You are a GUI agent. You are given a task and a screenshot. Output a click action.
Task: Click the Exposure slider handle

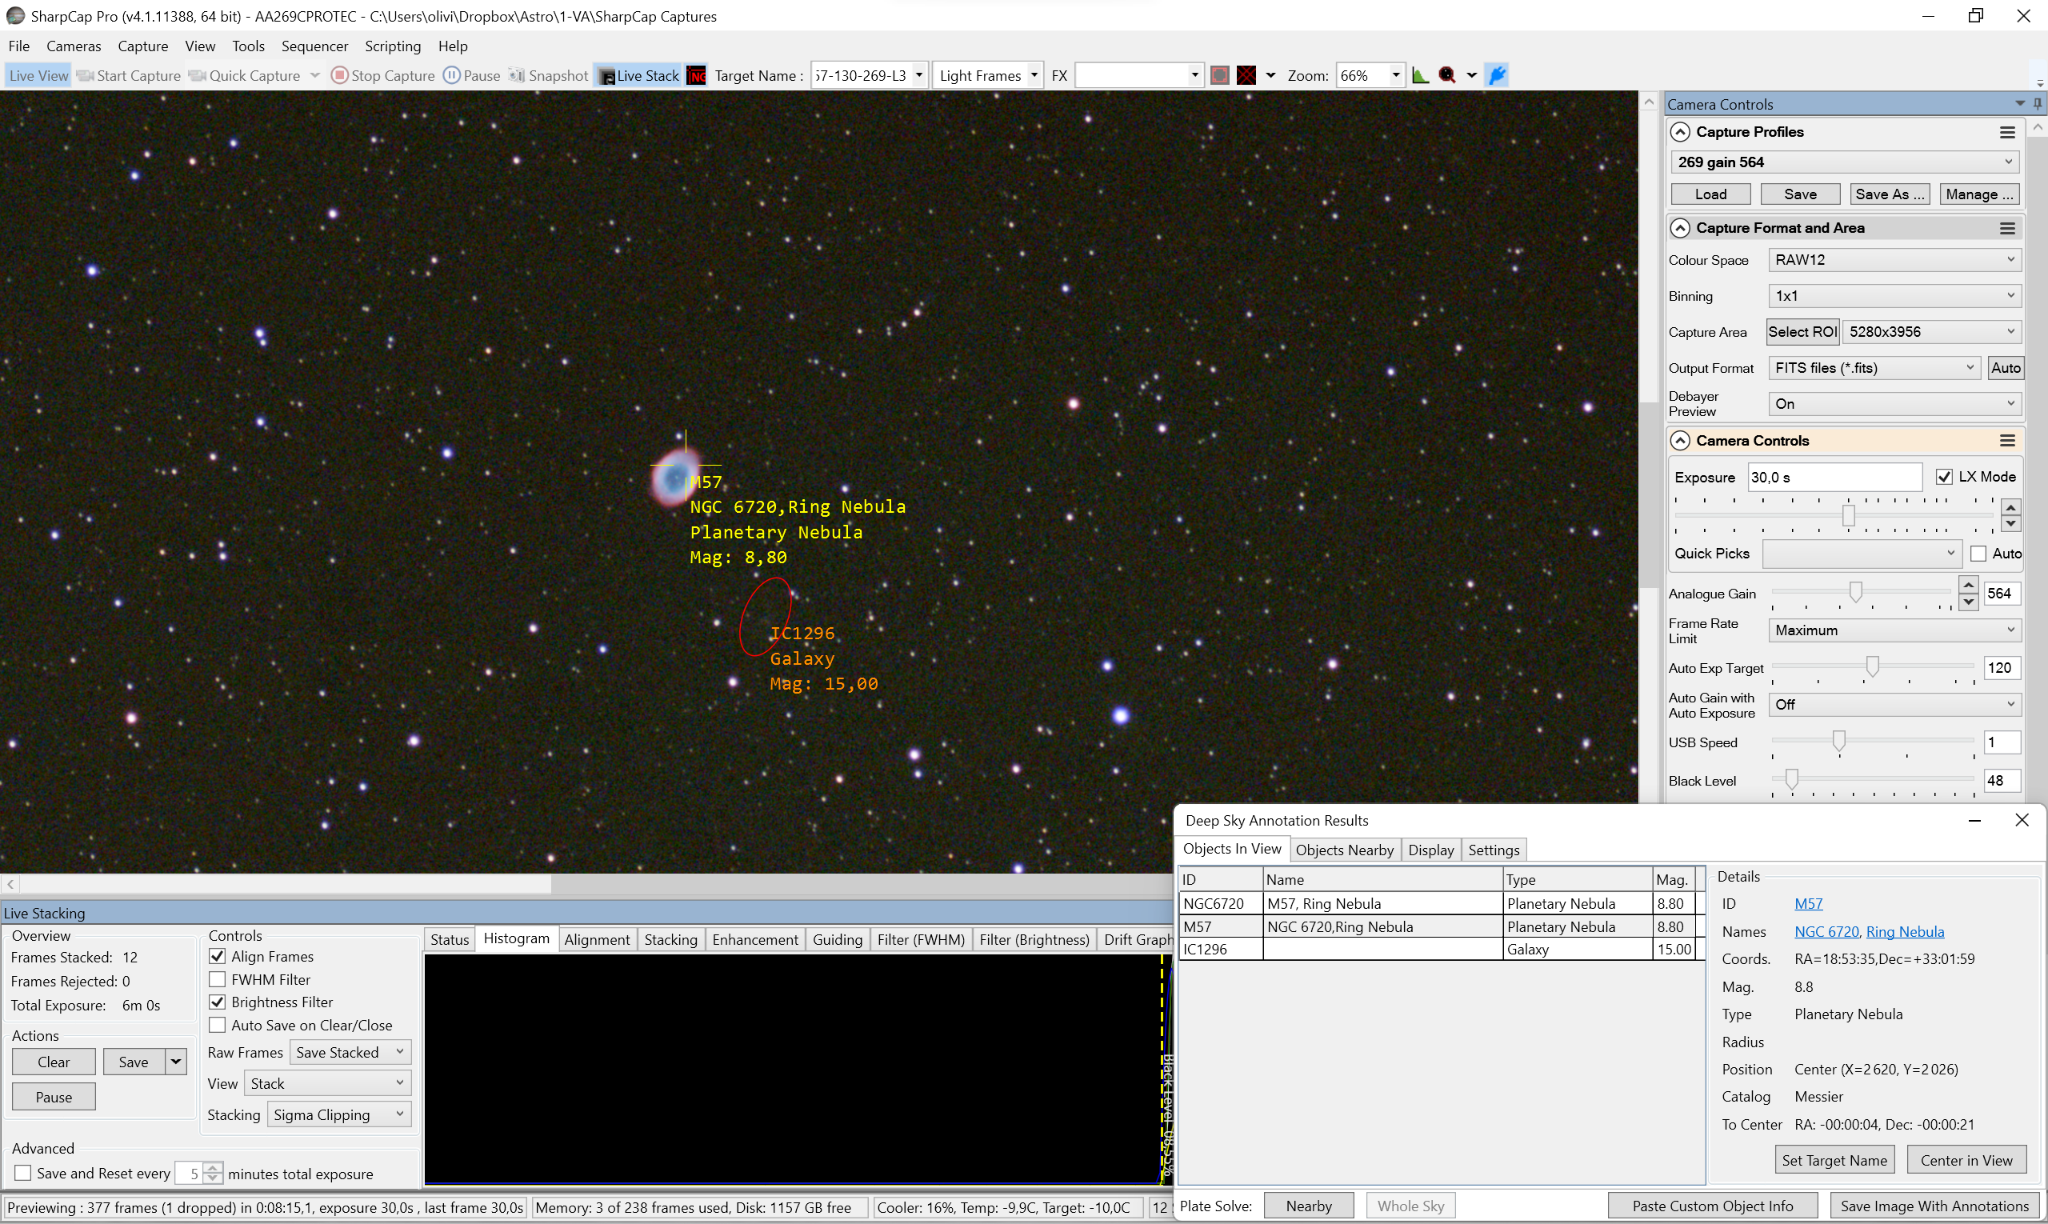pyautogui.click(x=1848, y=515)
